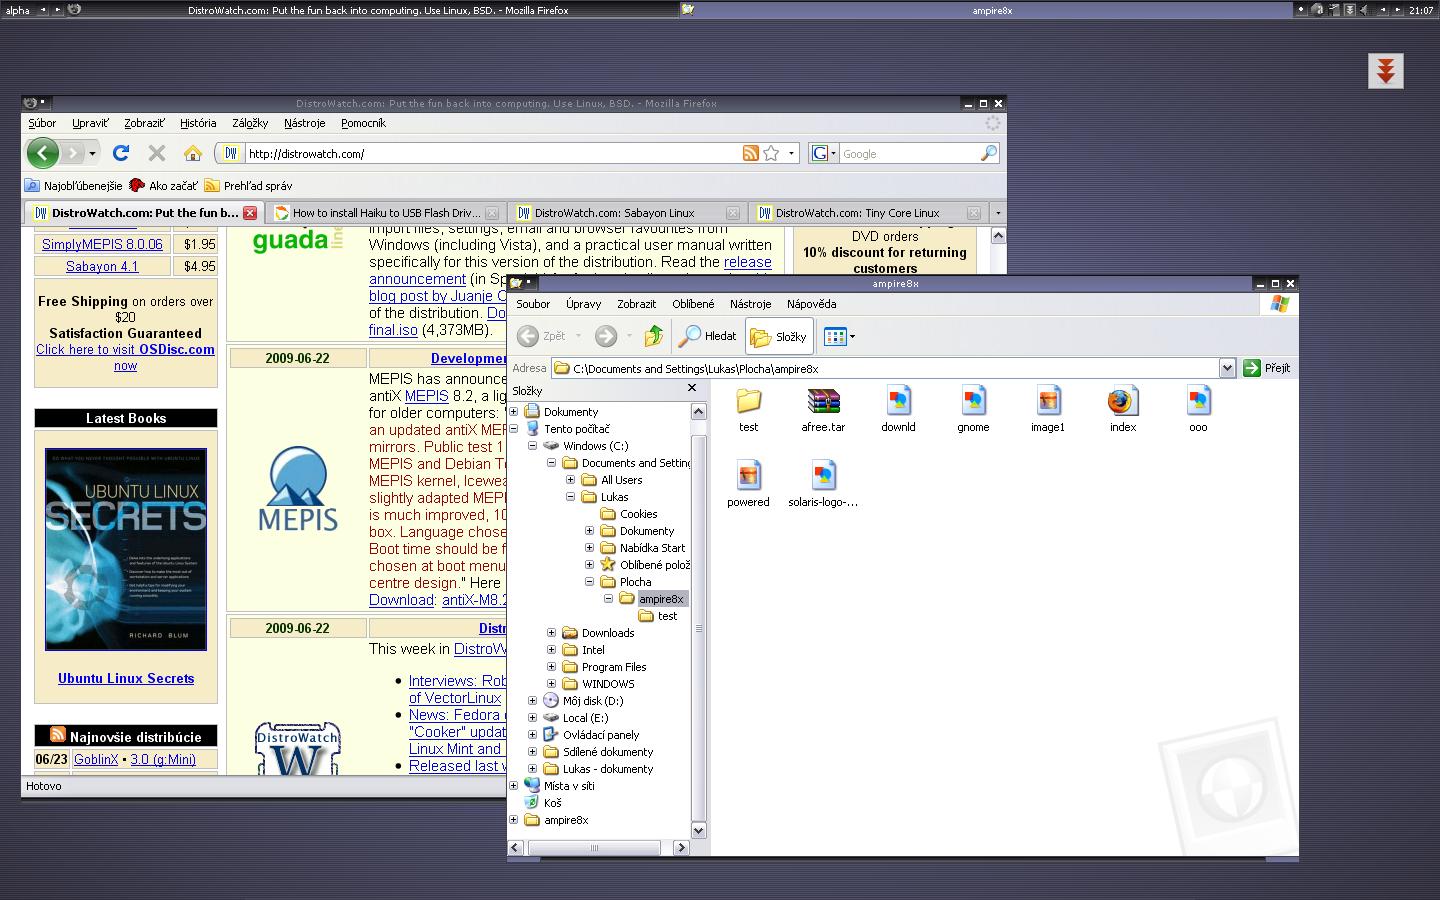Click the red arrows desktop icon
Viewport: 1440px width, 900px height.
tap(1386, 71)
